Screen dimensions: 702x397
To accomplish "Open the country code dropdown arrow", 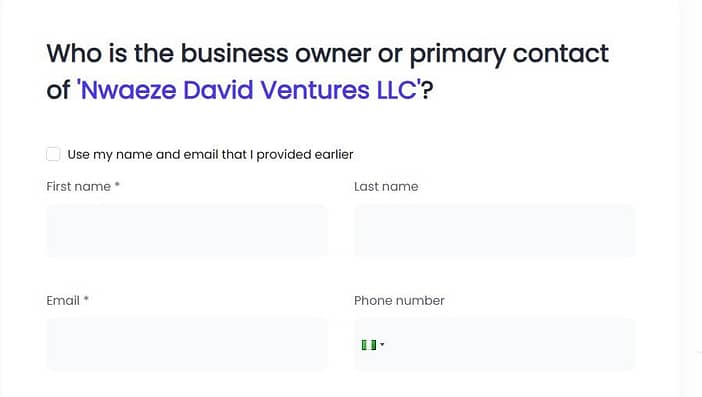I will pyautogui.click(x=382, y=344).
